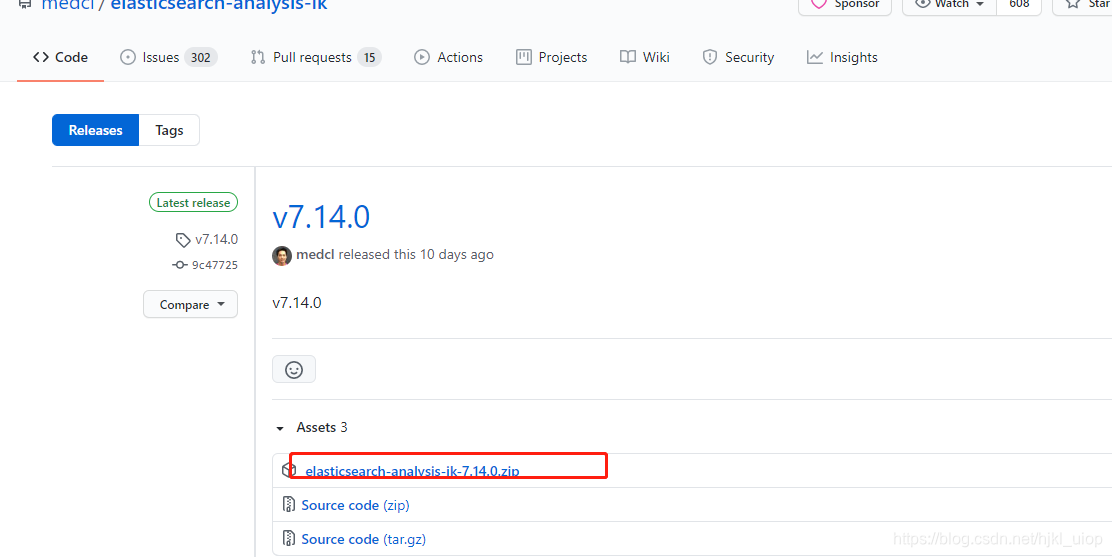Download Source code (tar.gz)

(x=364, y=539)
